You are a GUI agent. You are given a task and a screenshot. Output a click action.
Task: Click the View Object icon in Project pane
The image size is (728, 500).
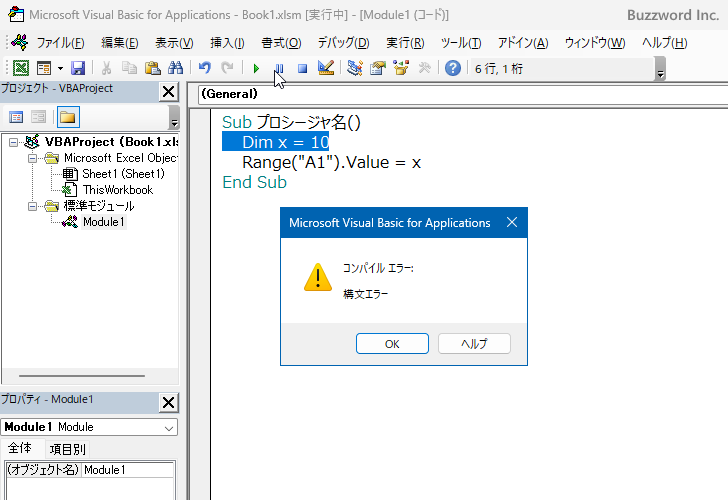[39, 117]
